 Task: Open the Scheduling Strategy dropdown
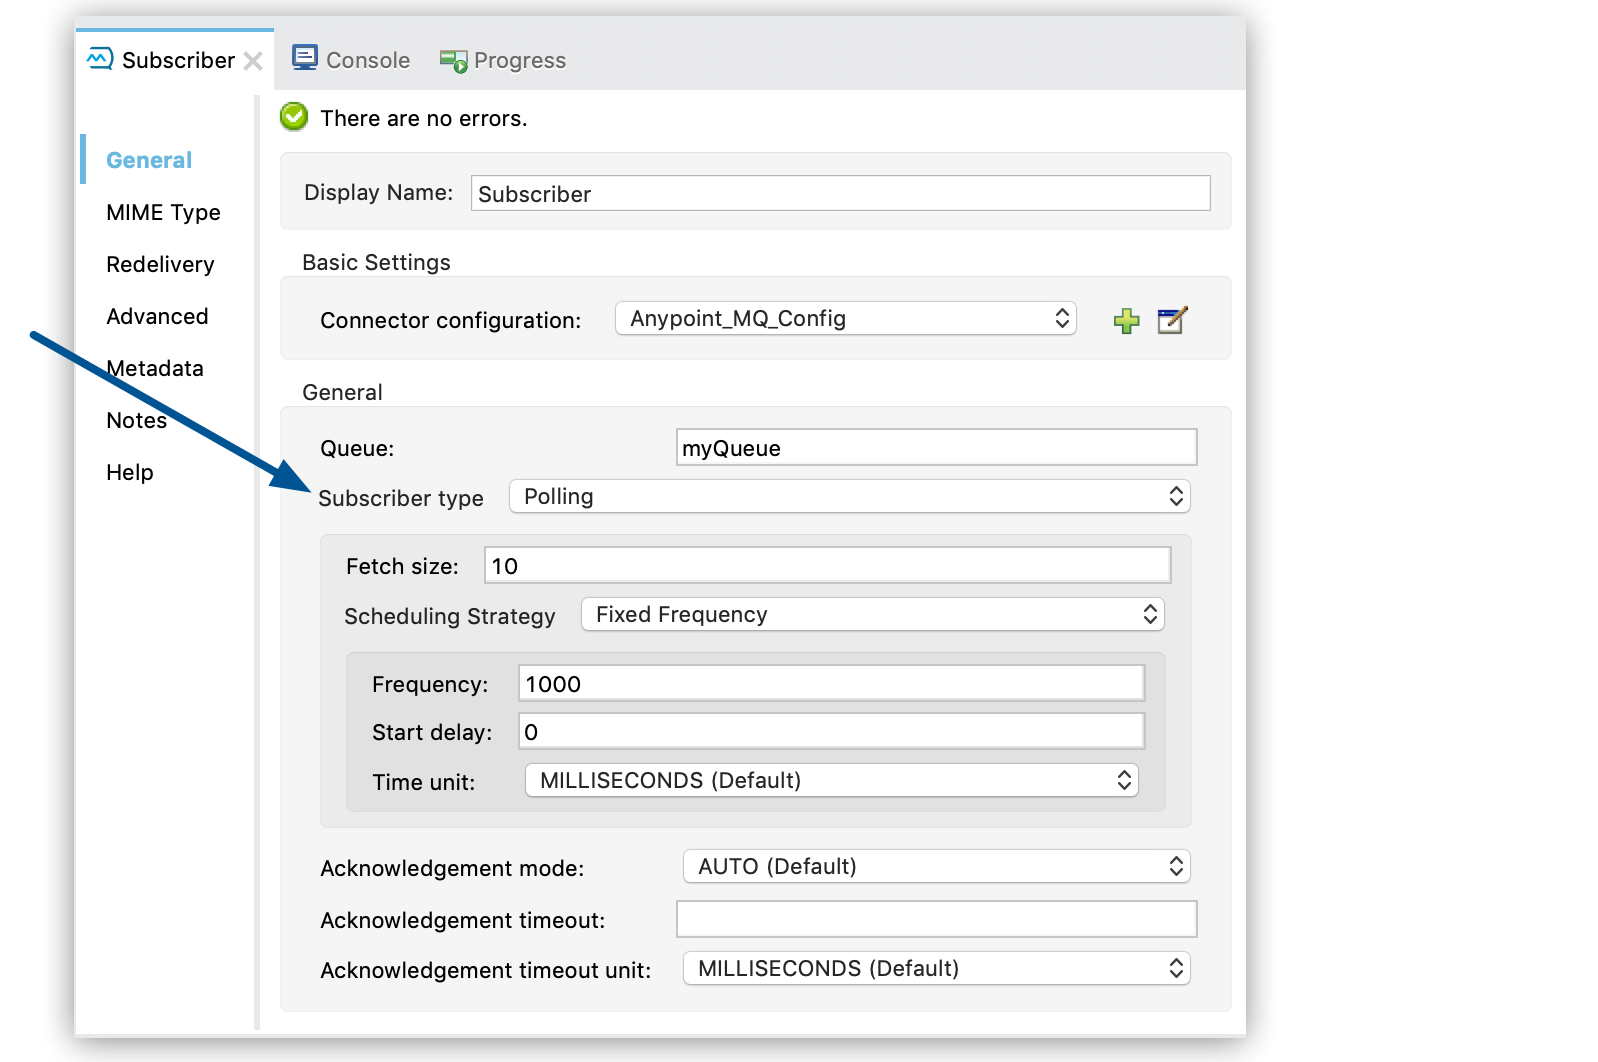tap(872, 615)
